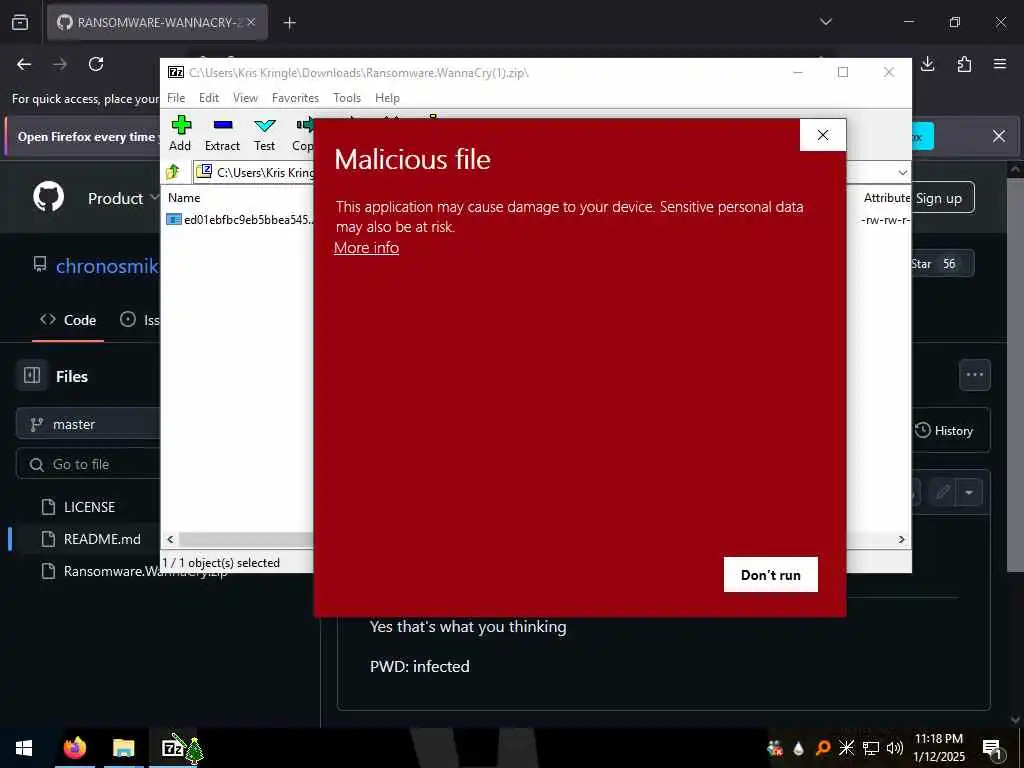
Task: Open the 7-Zip Favorites menu
Action: pos(295,98)
